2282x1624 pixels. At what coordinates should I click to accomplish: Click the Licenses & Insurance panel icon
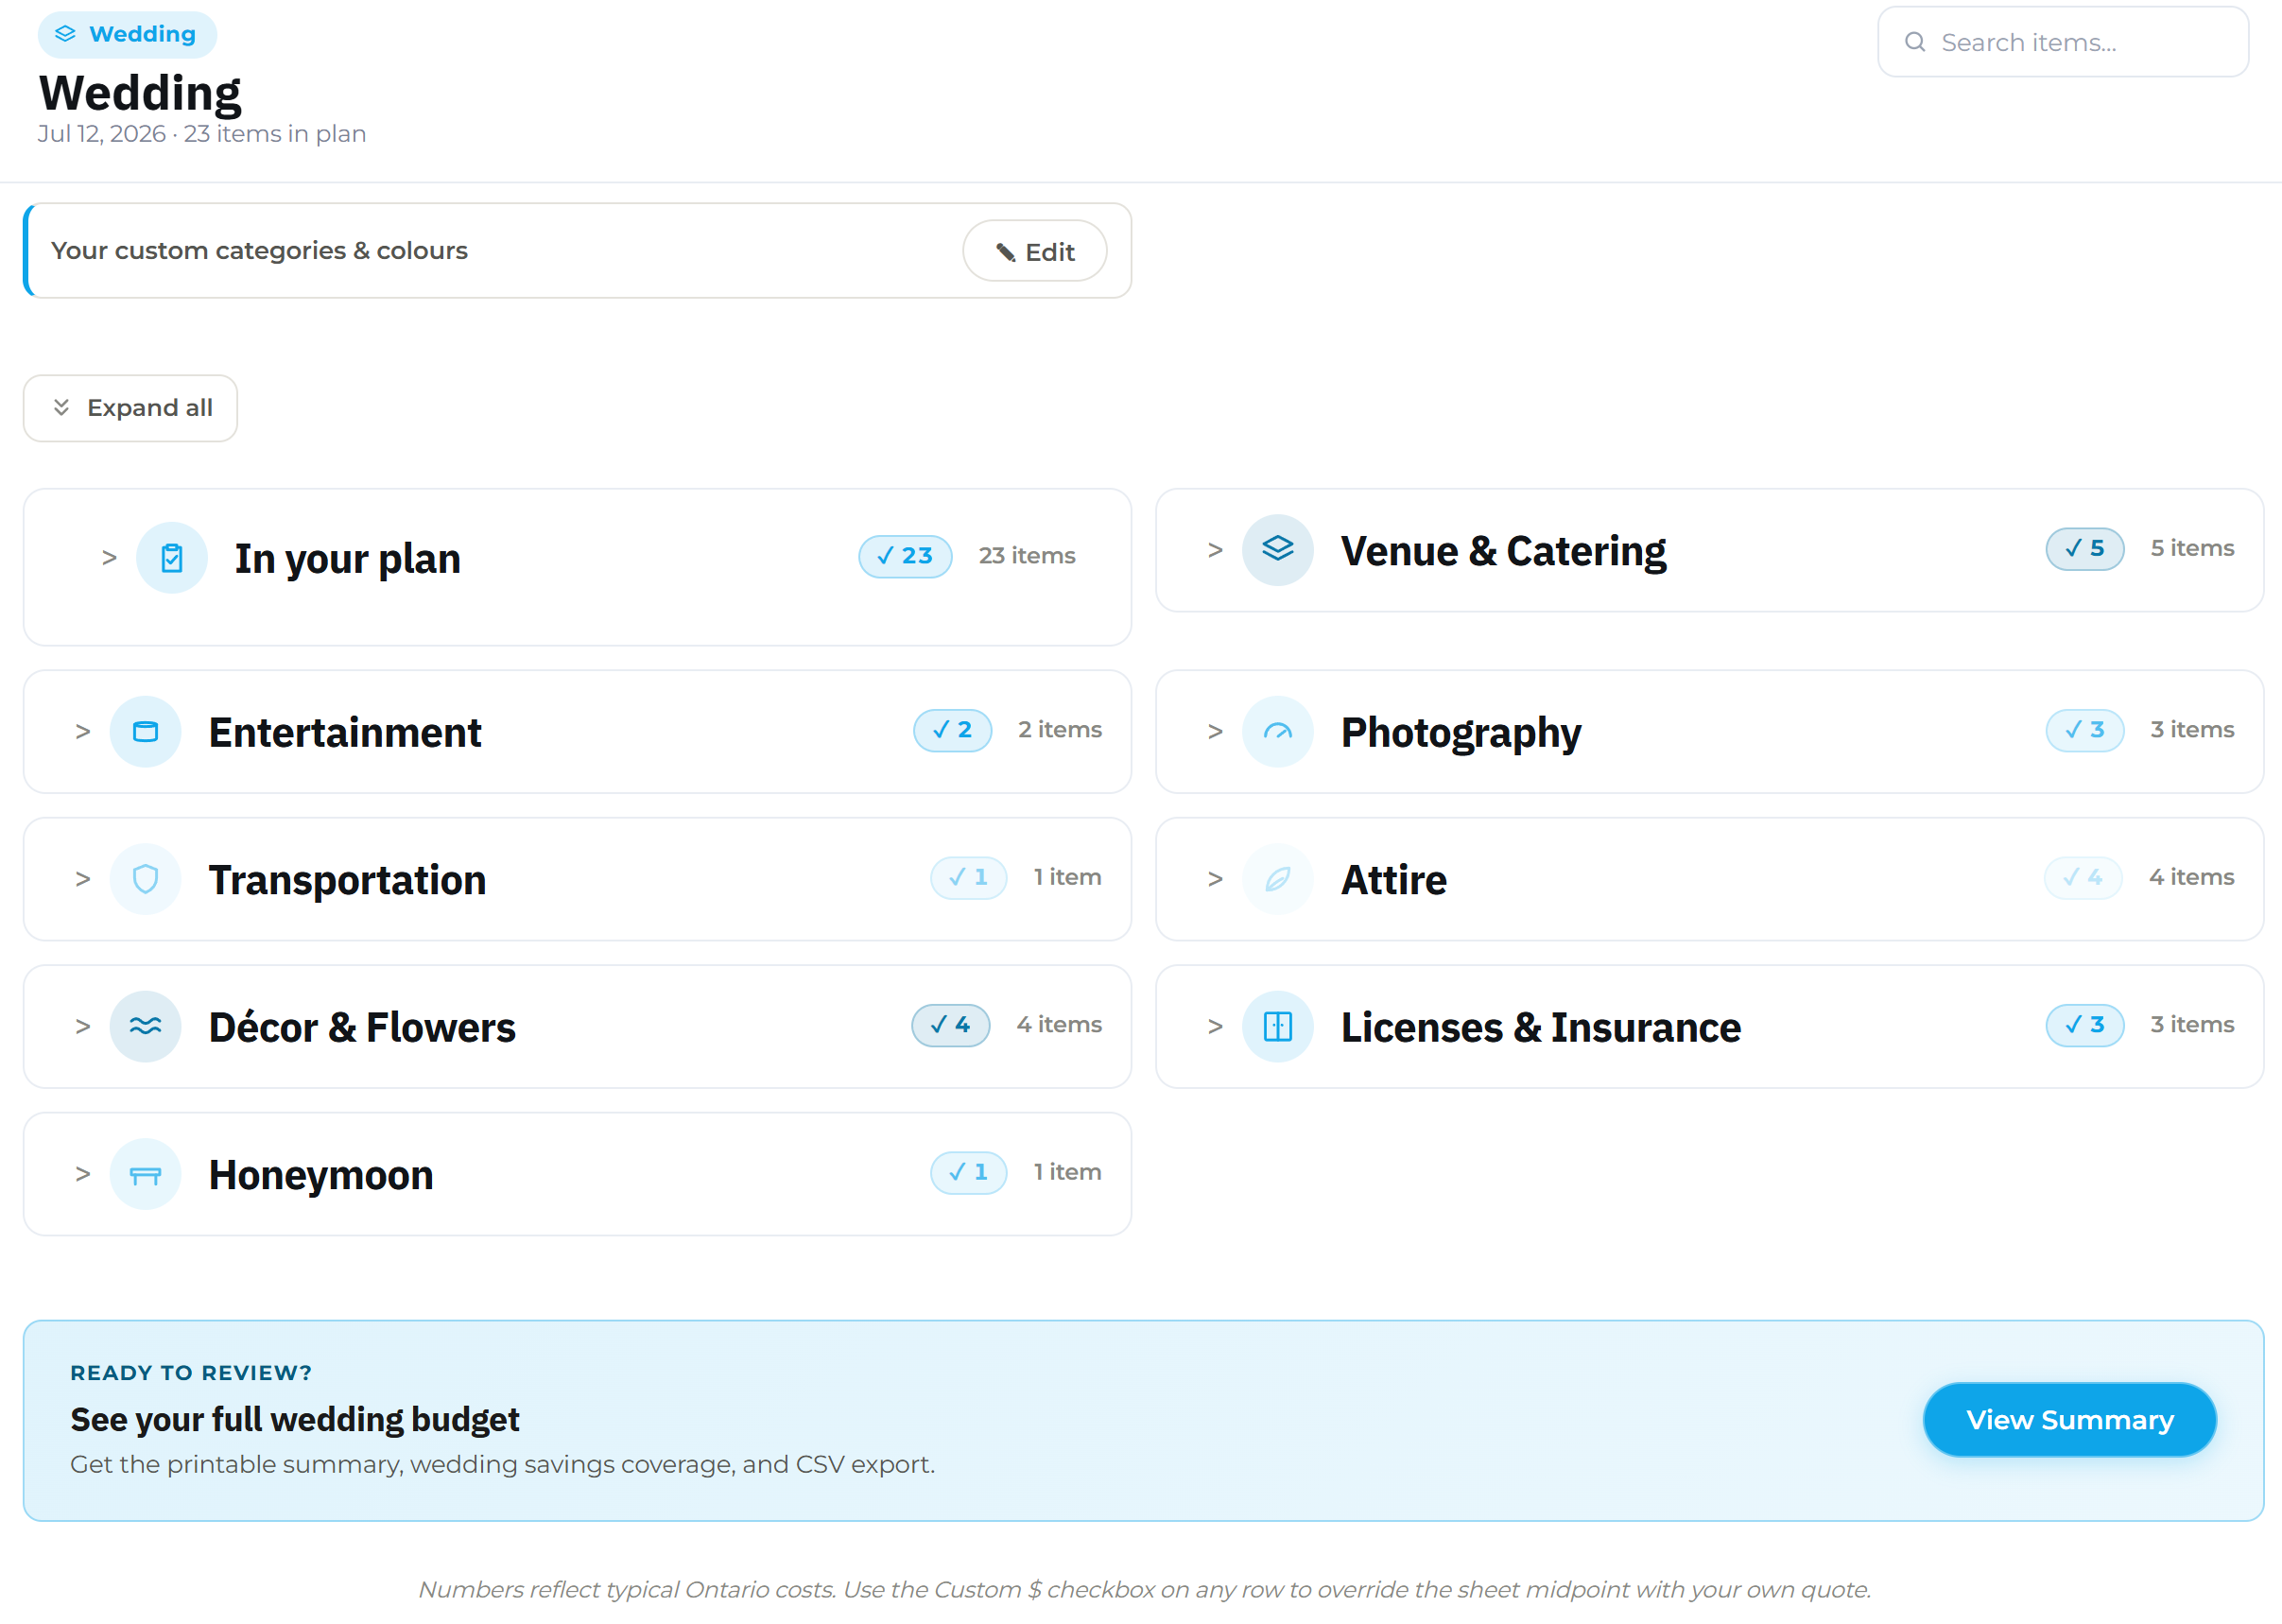pos(1277,1026)
